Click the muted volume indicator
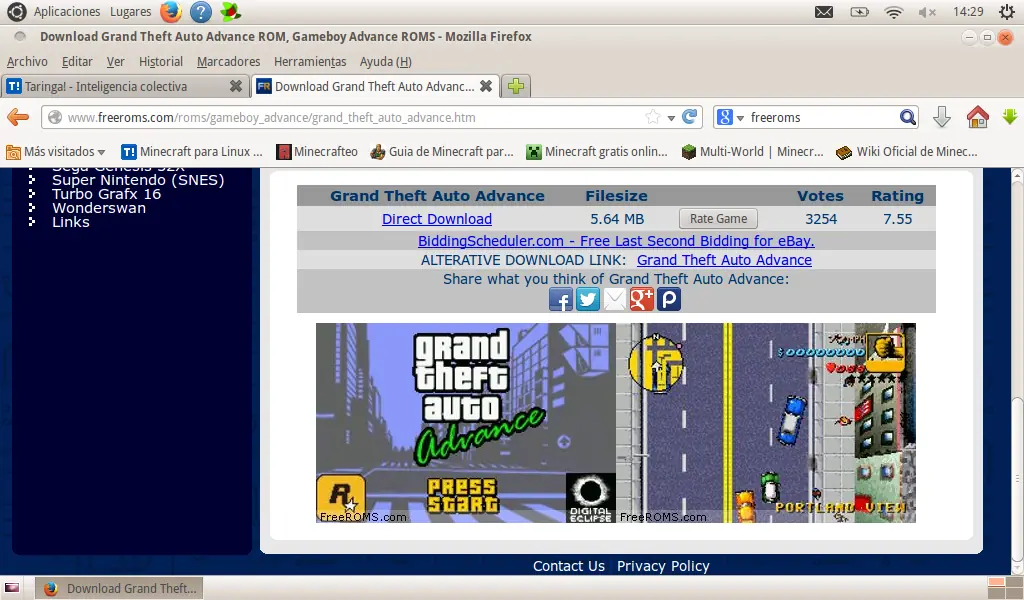Viewport: 1024px width, 600px height. coord(927,12)
